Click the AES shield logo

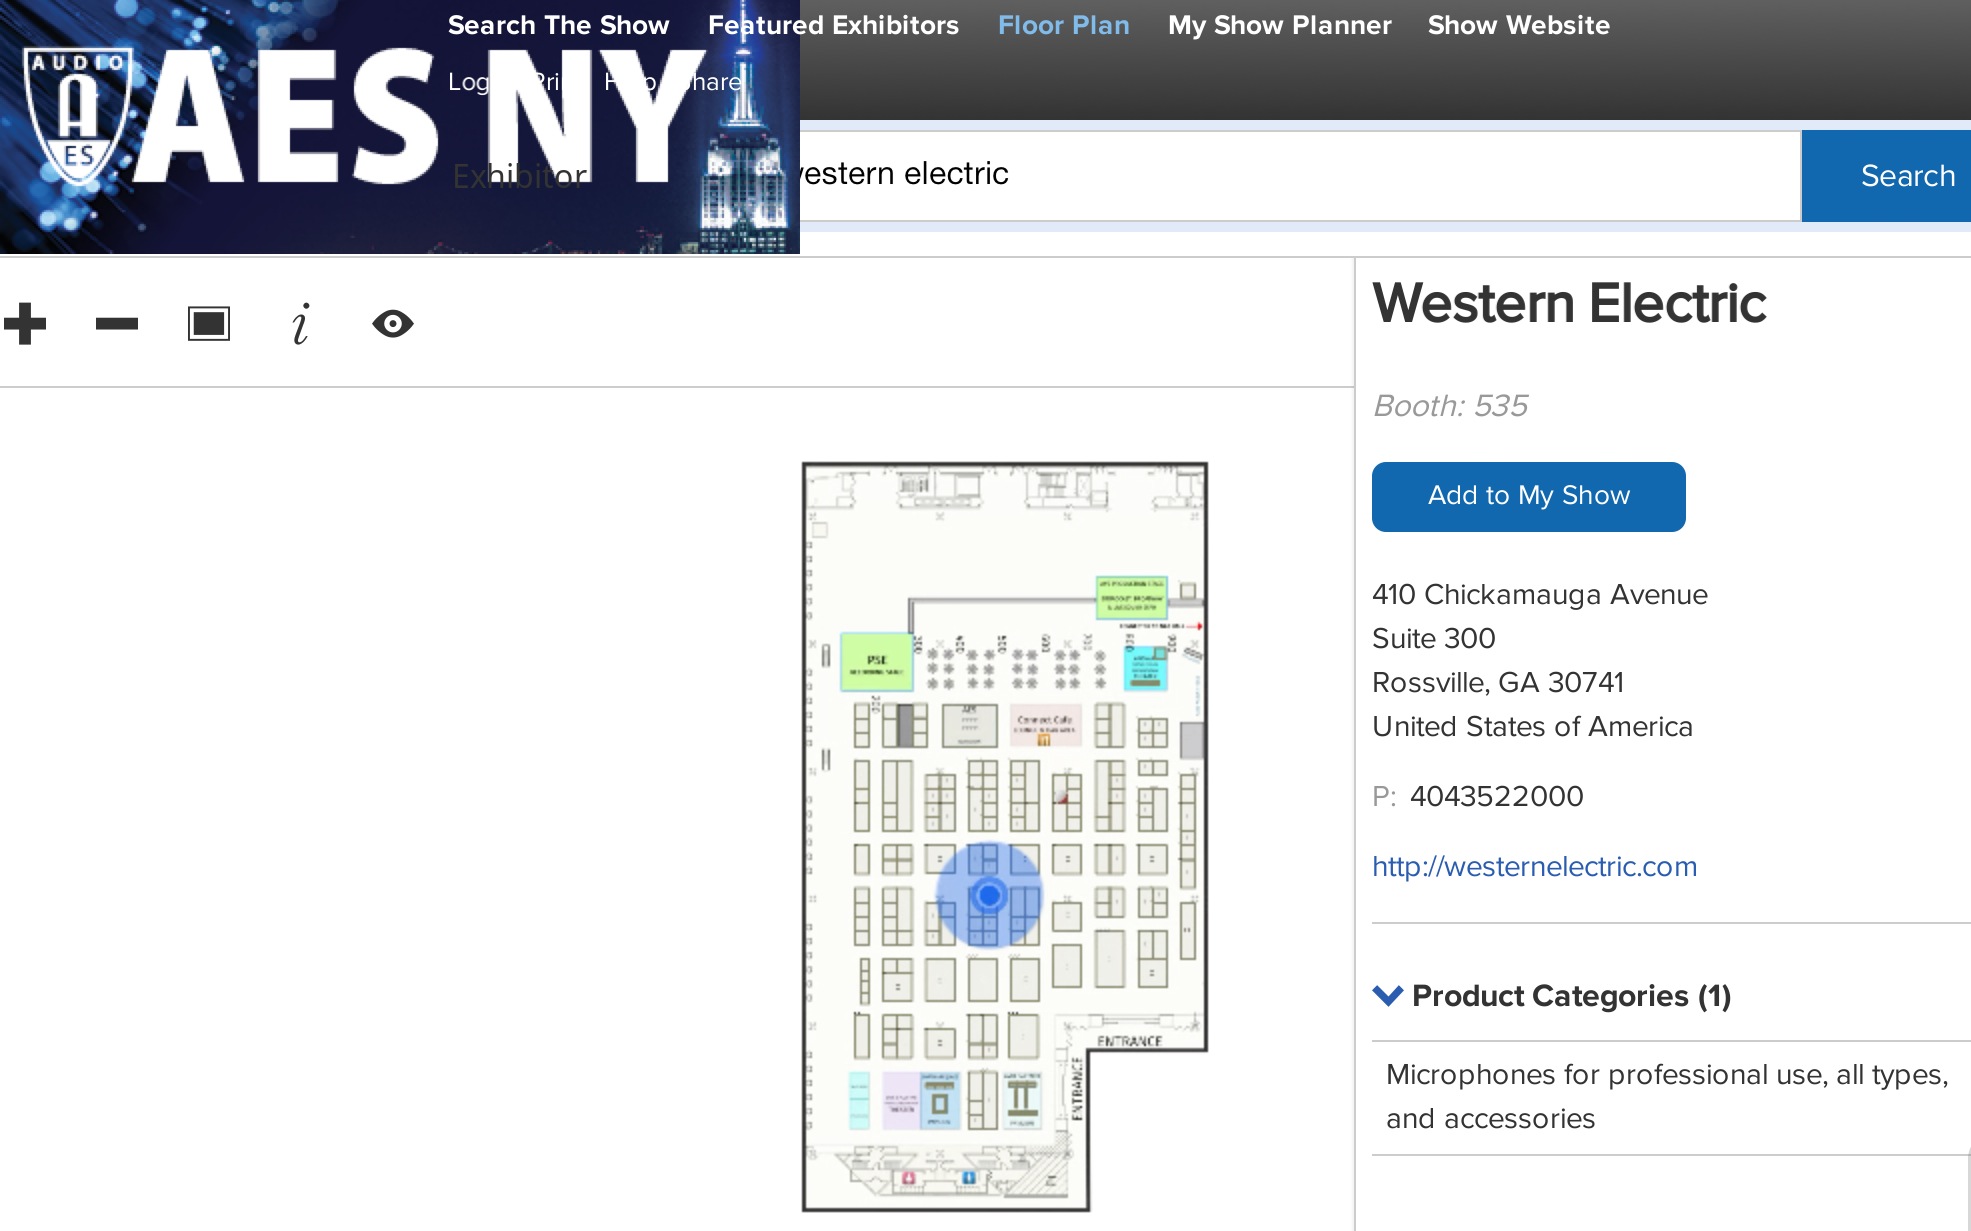pyautogui.click(x=78, y=116)
